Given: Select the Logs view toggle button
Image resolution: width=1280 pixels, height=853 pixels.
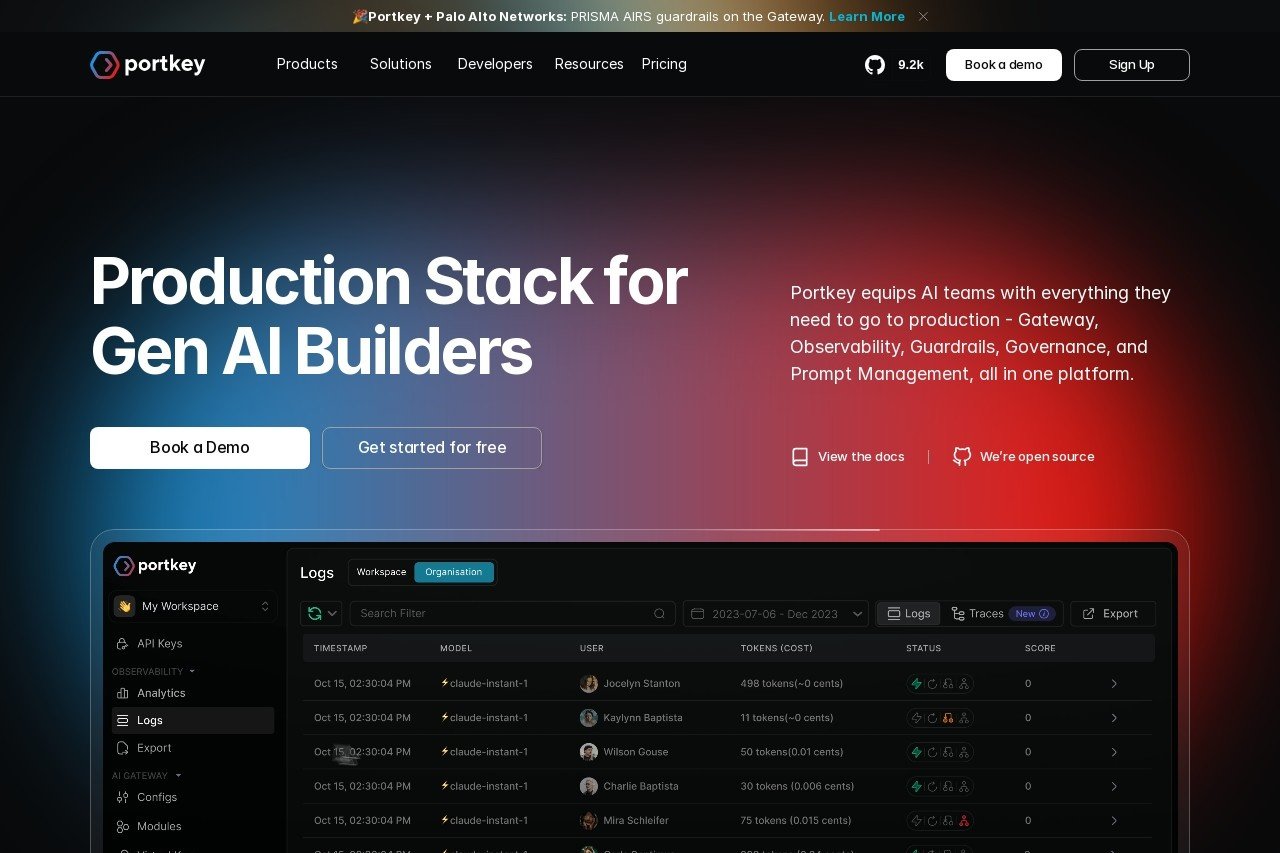Looking at the screenshot, I should 908,614.
